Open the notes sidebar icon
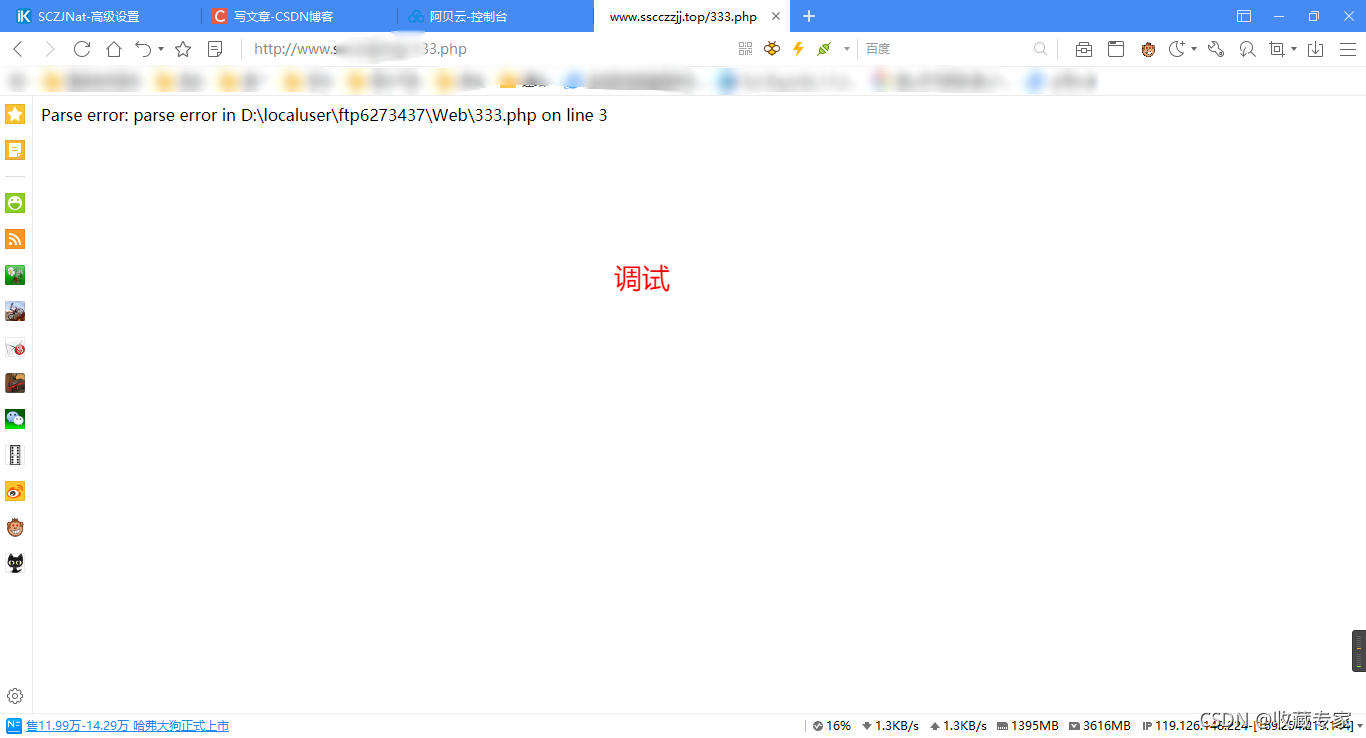This screenshot has width=1366, height=738. (x=15, y=150)
